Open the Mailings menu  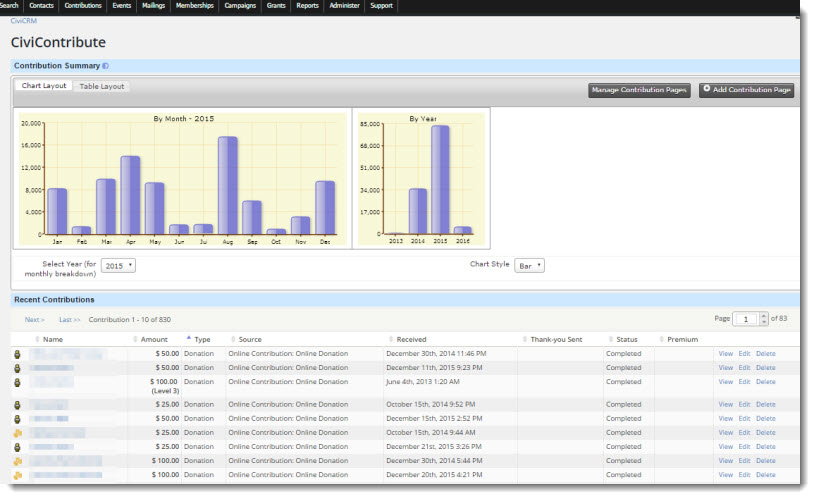point(153,6)
